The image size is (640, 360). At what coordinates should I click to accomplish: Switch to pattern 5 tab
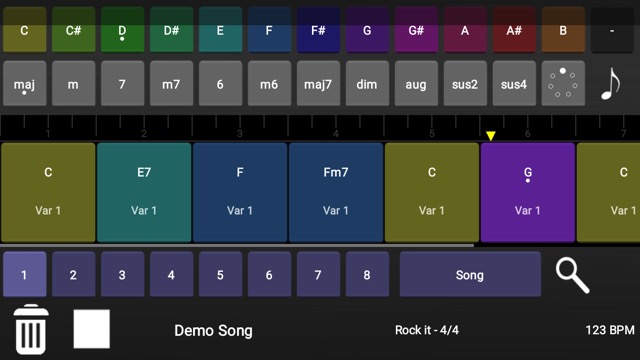220,274
